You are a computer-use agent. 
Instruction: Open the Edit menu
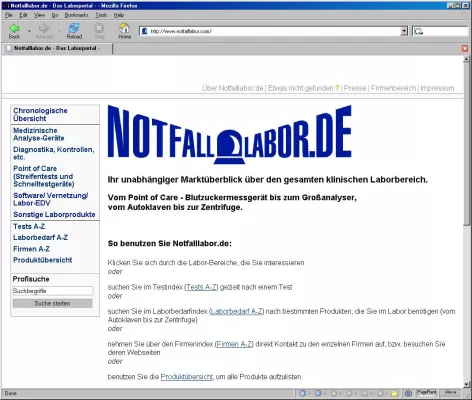click(23, 15)
